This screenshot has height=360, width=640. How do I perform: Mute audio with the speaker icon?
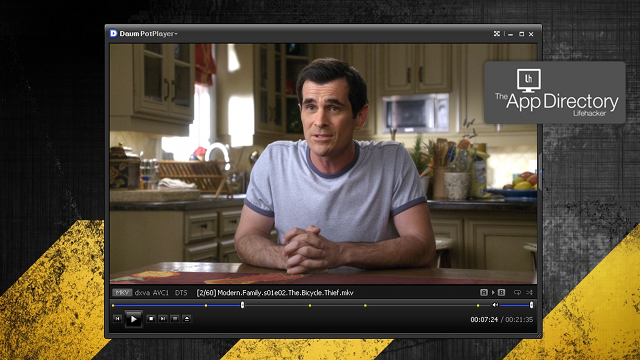coord(495,305)
